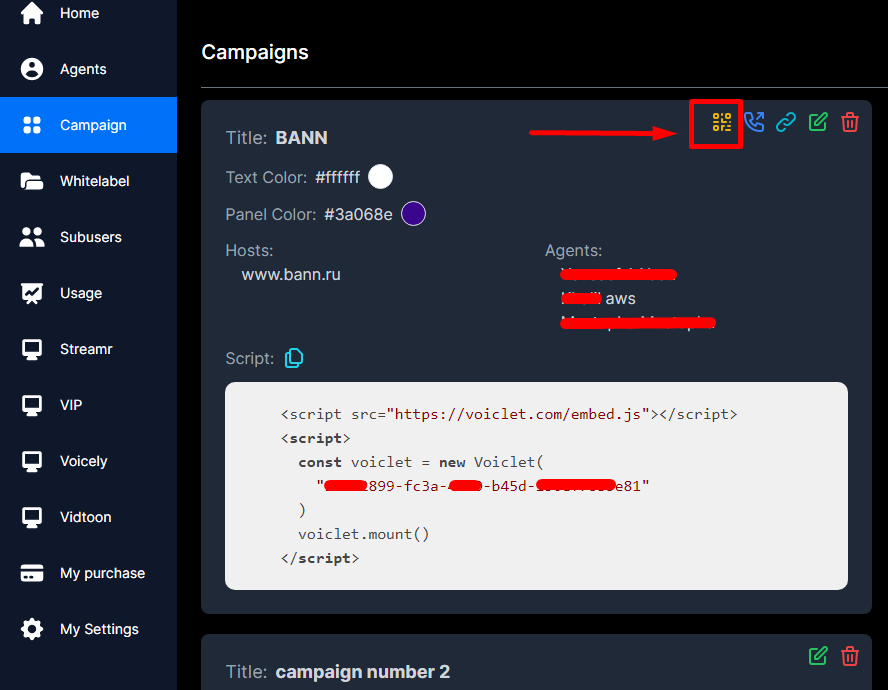888x690 pixels.
Task: Click the Voicely monitor icon
Action: pyautogui.click(x=32, y=462)
